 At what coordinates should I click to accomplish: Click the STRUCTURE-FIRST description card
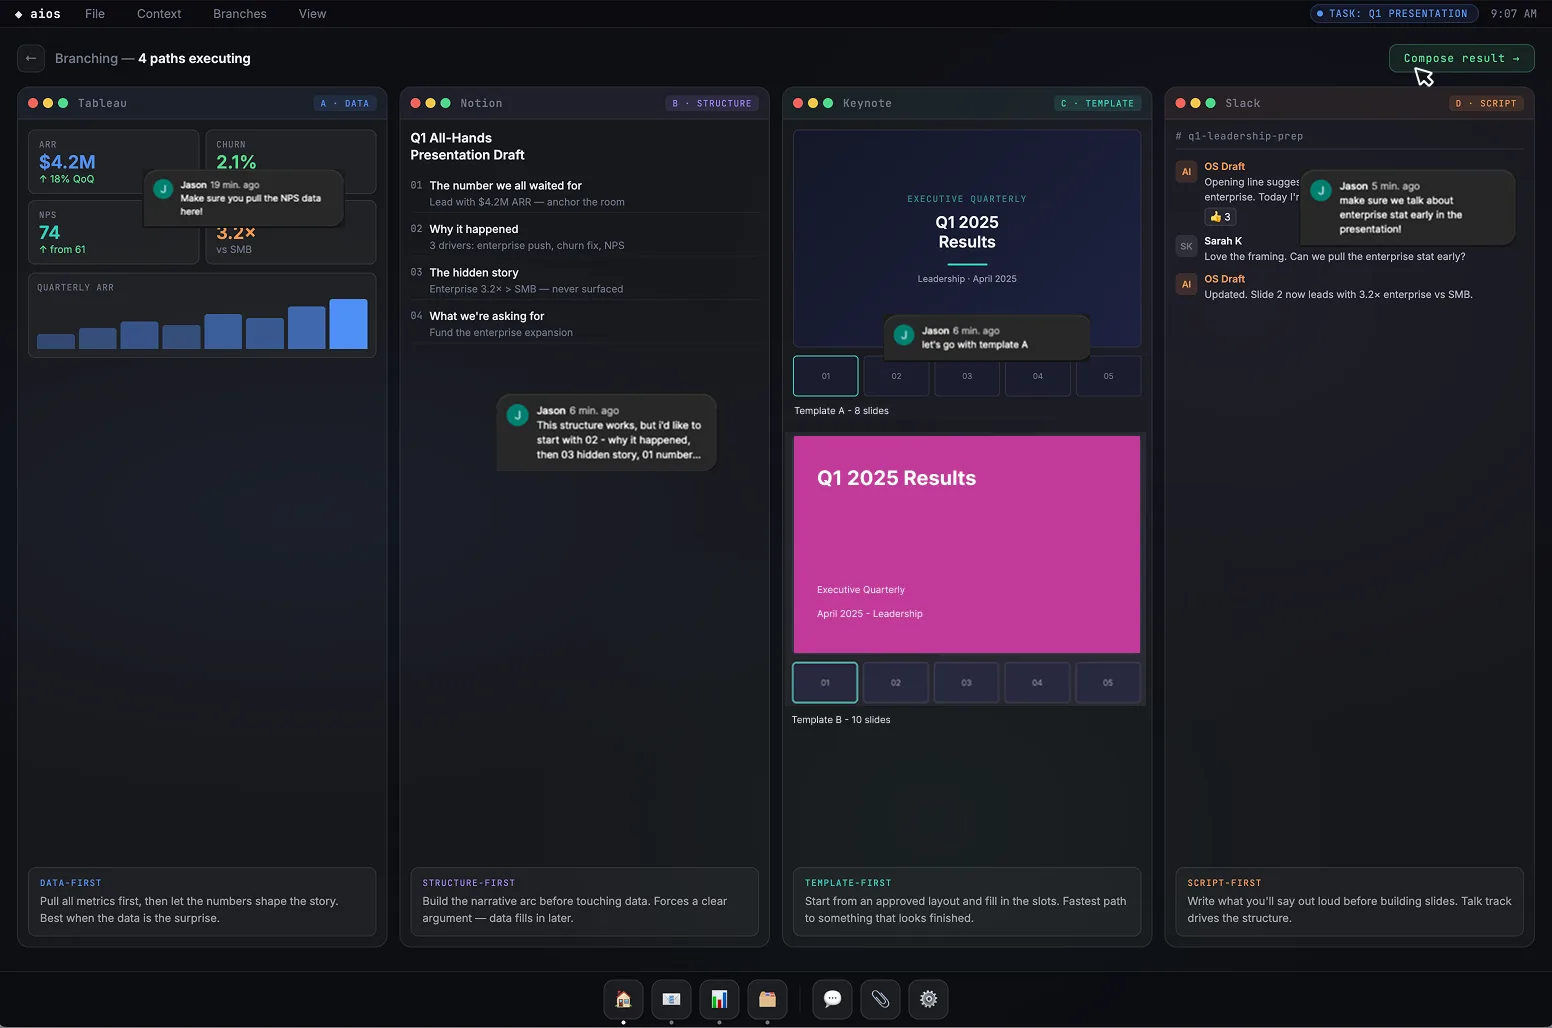[x=584, y=902]
